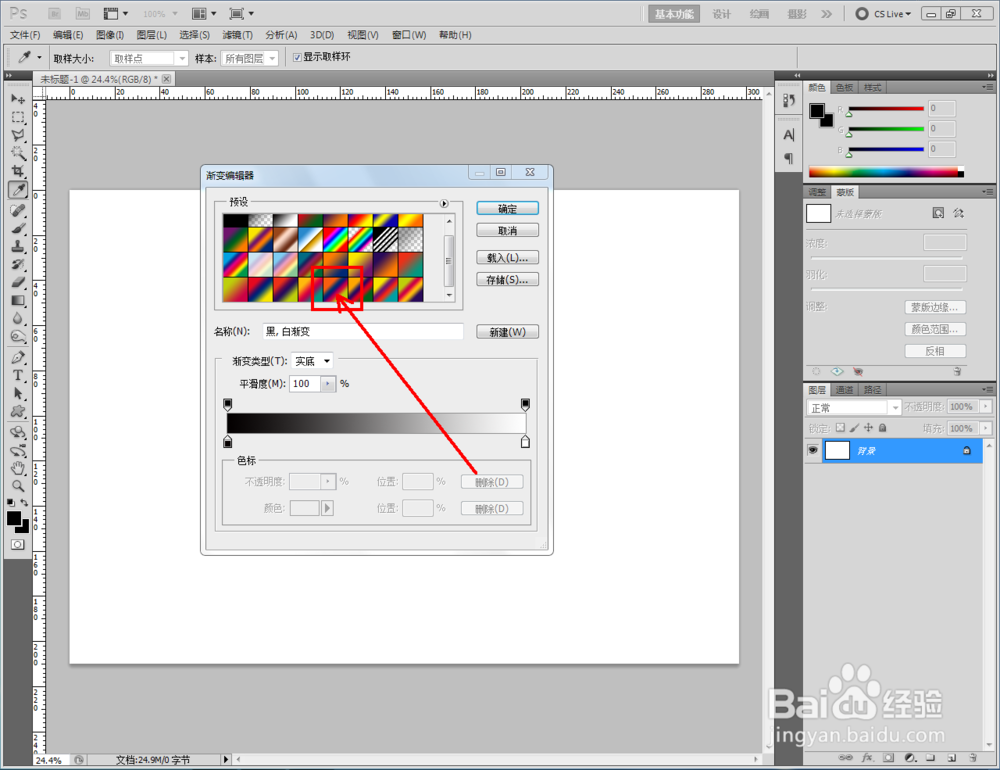Click the 存储(S)... button
Viewport: 1000px width, 770px height.
[508, 279]
